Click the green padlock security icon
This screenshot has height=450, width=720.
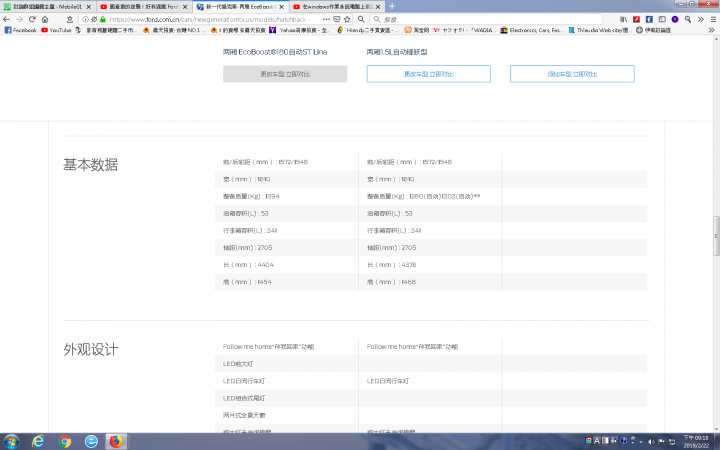click(103, 19)
